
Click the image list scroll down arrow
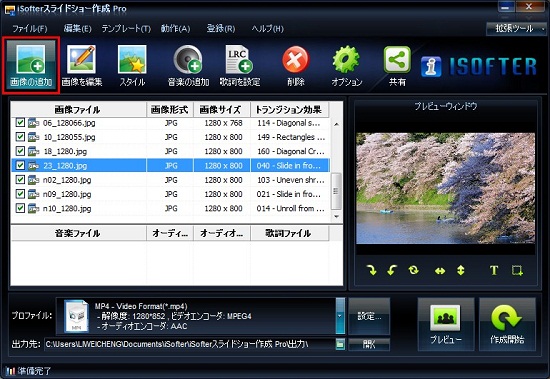tap(336, 217)
